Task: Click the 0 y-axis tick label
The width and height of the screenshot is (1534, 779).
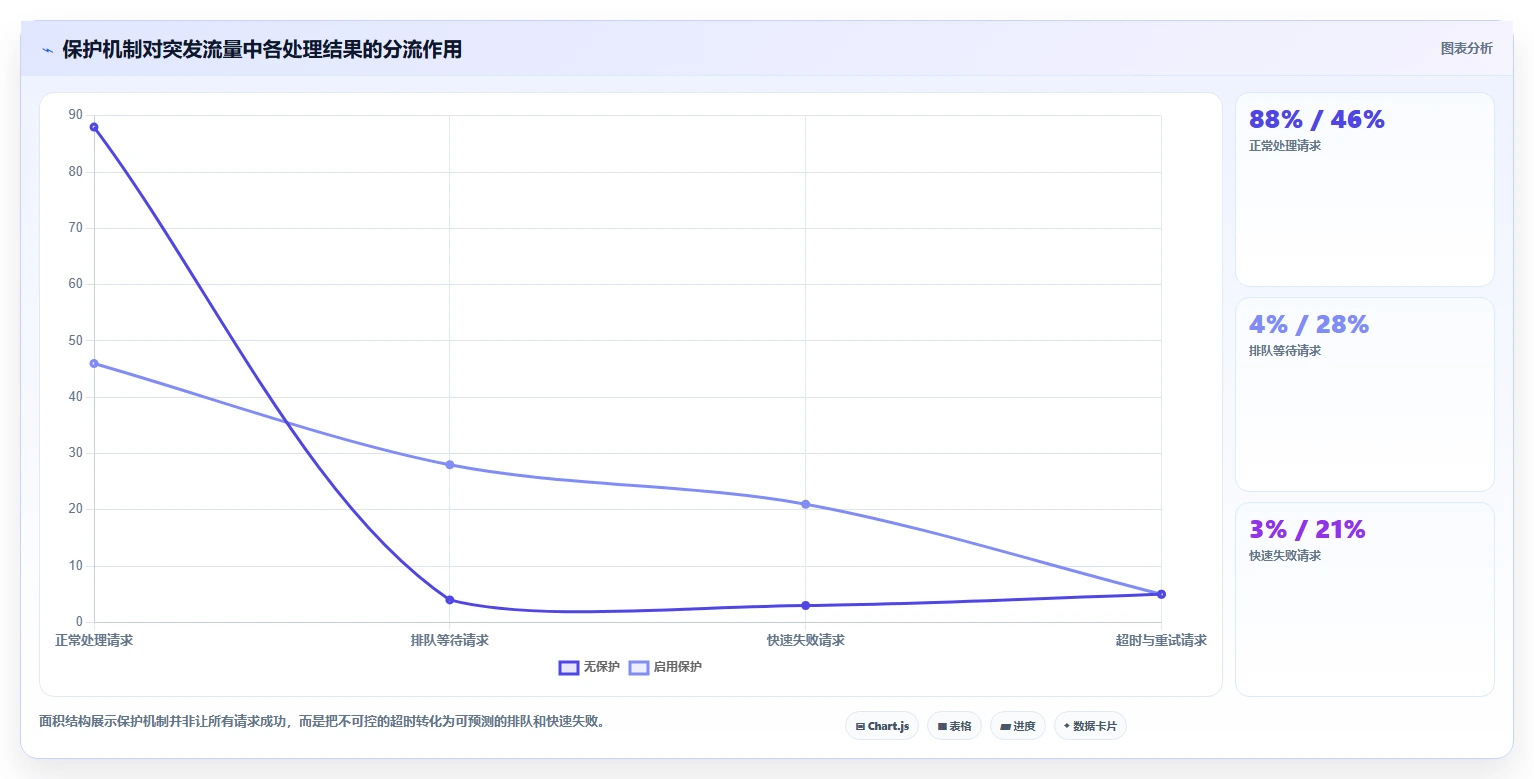Action: [80, 622]
